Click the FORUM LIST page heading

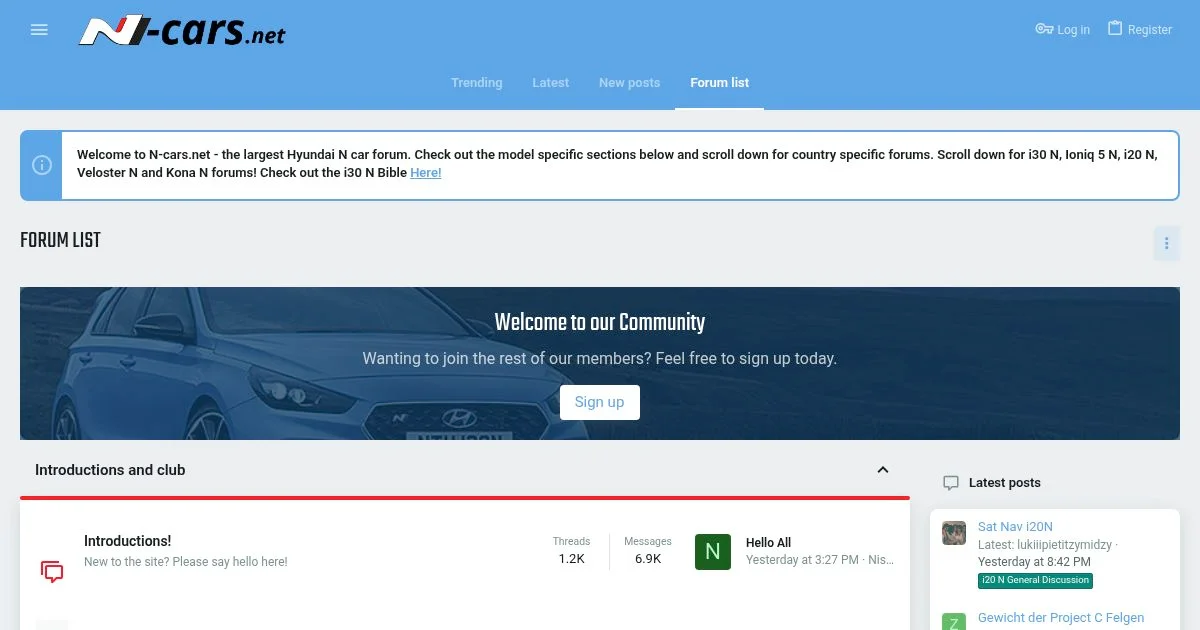click(x=60, y=241)
